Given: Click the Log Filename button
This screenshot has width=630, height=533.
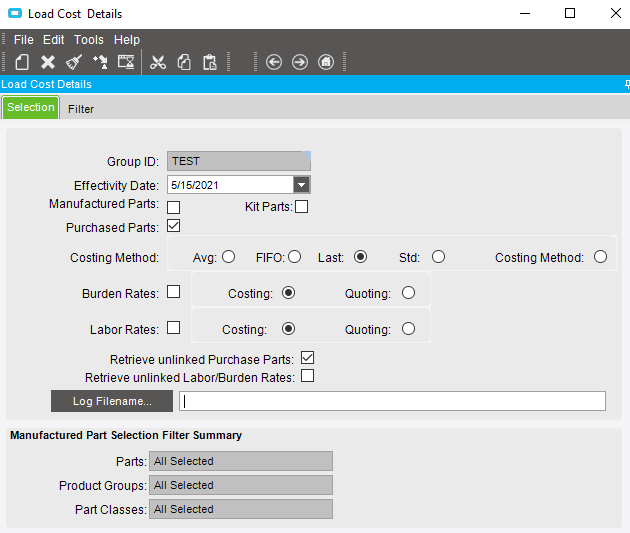Looking at the screenshot, I should coord(112,401).
